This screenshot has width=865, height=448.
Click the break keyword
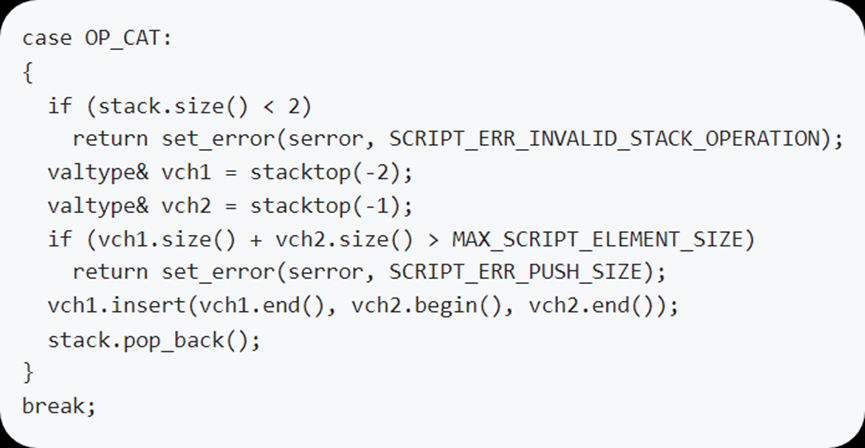(x=56, y=405)
